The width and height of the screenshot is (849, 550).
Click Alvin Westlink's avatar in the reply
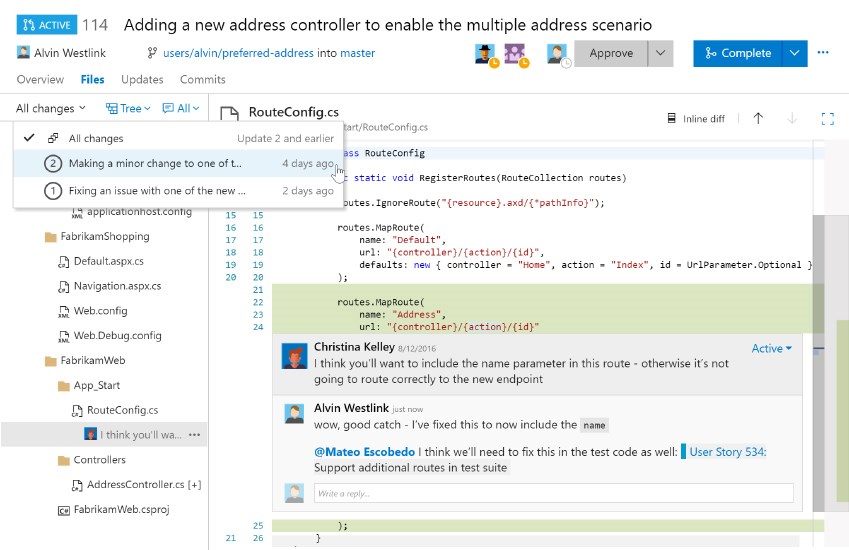click(294, 414)
